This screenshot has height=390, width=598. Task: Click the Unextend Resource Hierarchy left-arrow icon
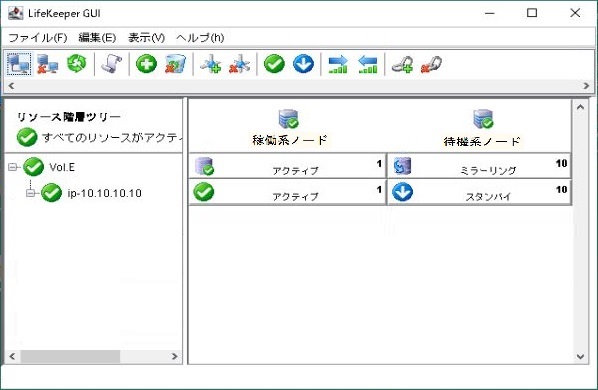(x=368, y=64)
